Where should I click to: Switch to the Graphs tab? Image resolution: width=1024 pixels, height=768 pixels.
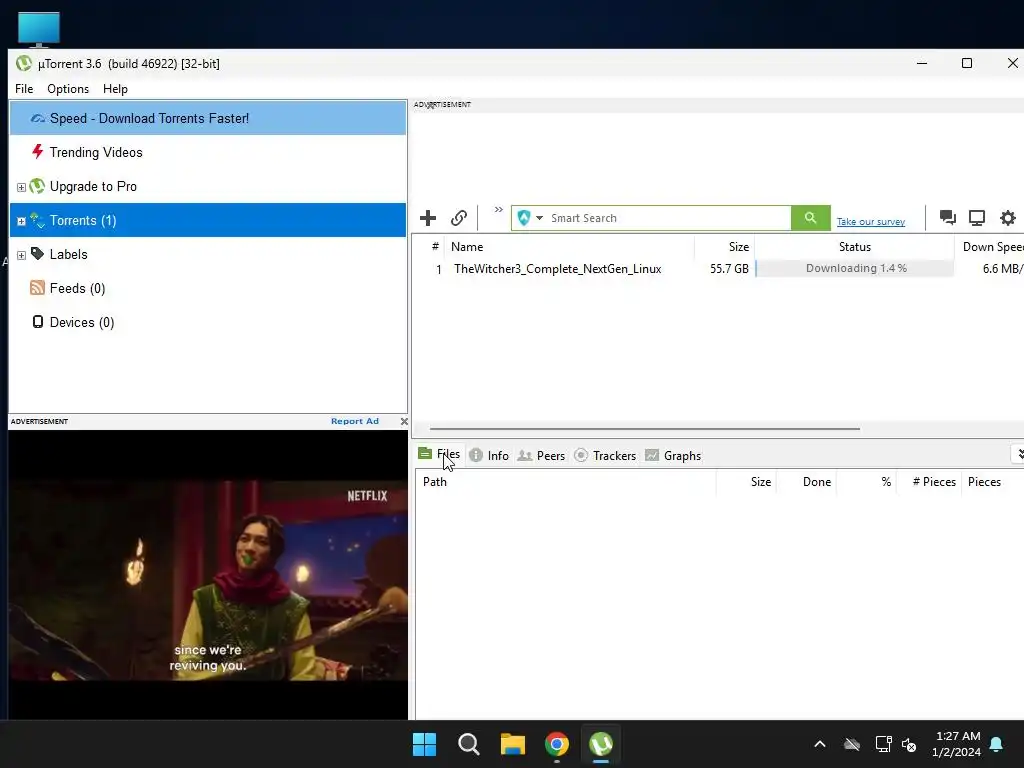(x=673, y=455)
